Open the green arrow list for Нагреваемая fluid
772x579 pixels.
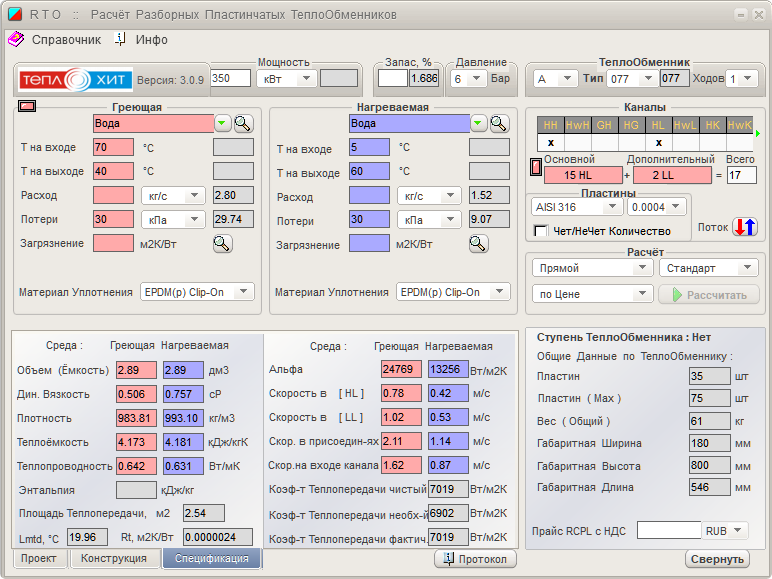tap(479, 123)
